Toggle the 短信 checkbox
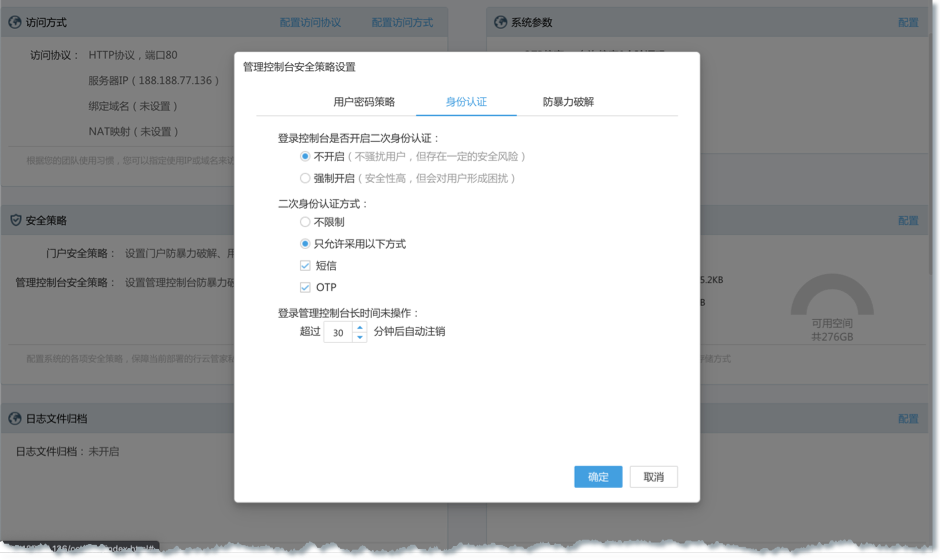 point(305,266)
